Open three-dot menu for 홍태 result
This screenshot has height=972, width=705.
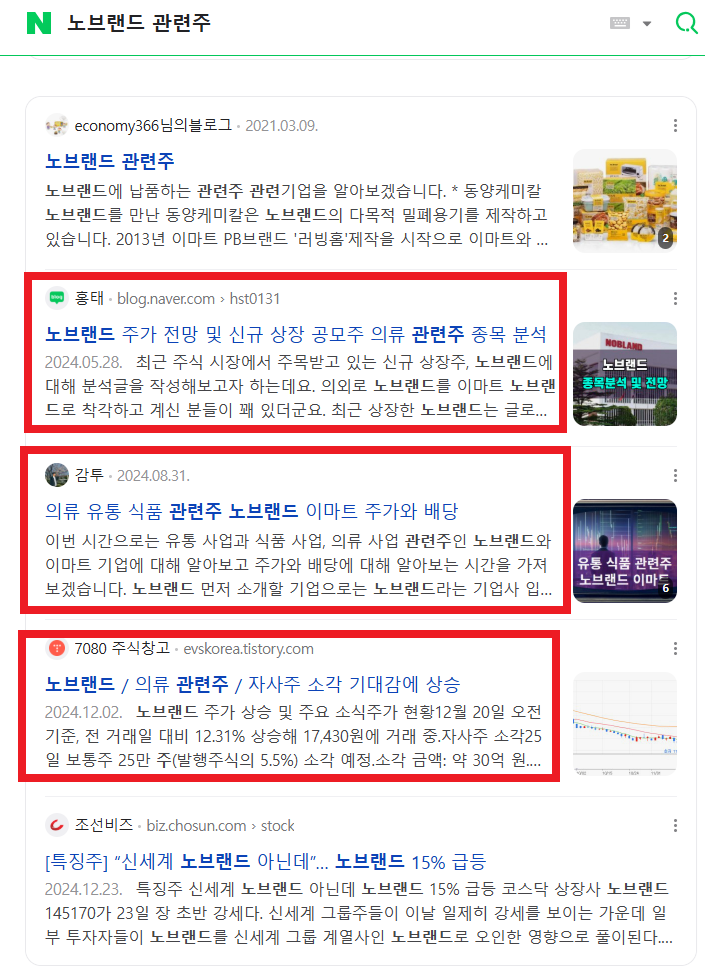pos(675,298)
